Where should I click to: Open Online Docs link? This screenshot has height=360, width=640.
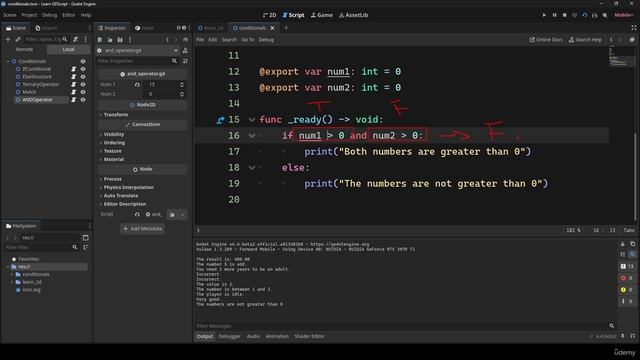pos(546,40)
